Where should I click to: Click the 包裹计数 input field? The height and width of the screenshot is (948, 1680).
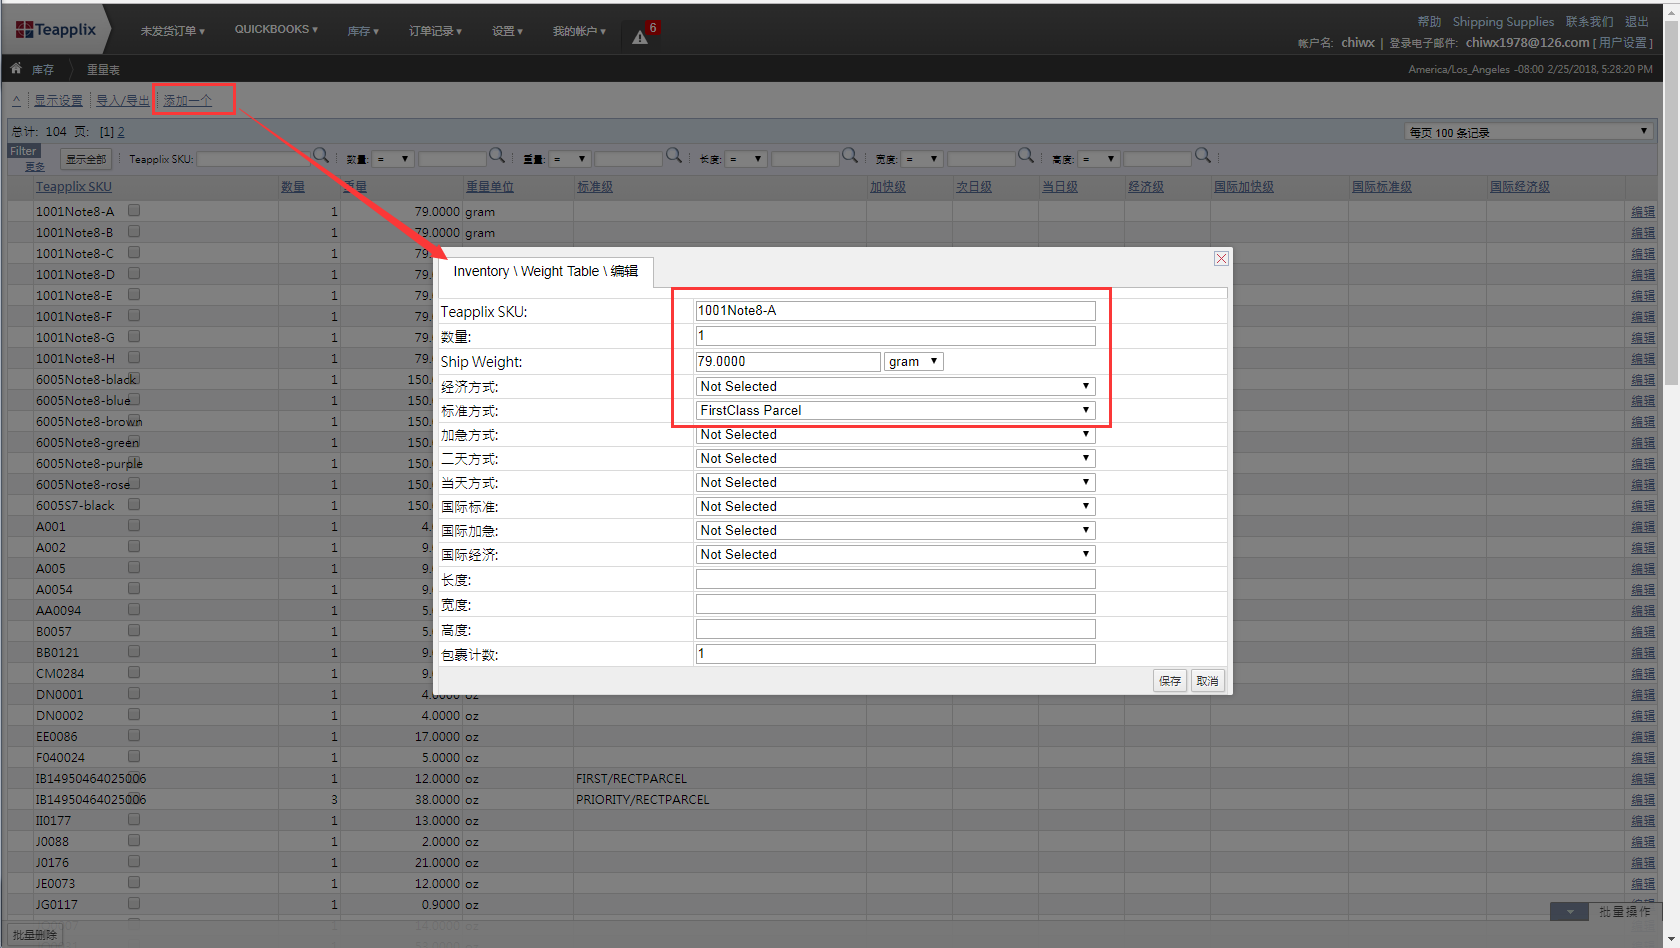click(895, 654)
